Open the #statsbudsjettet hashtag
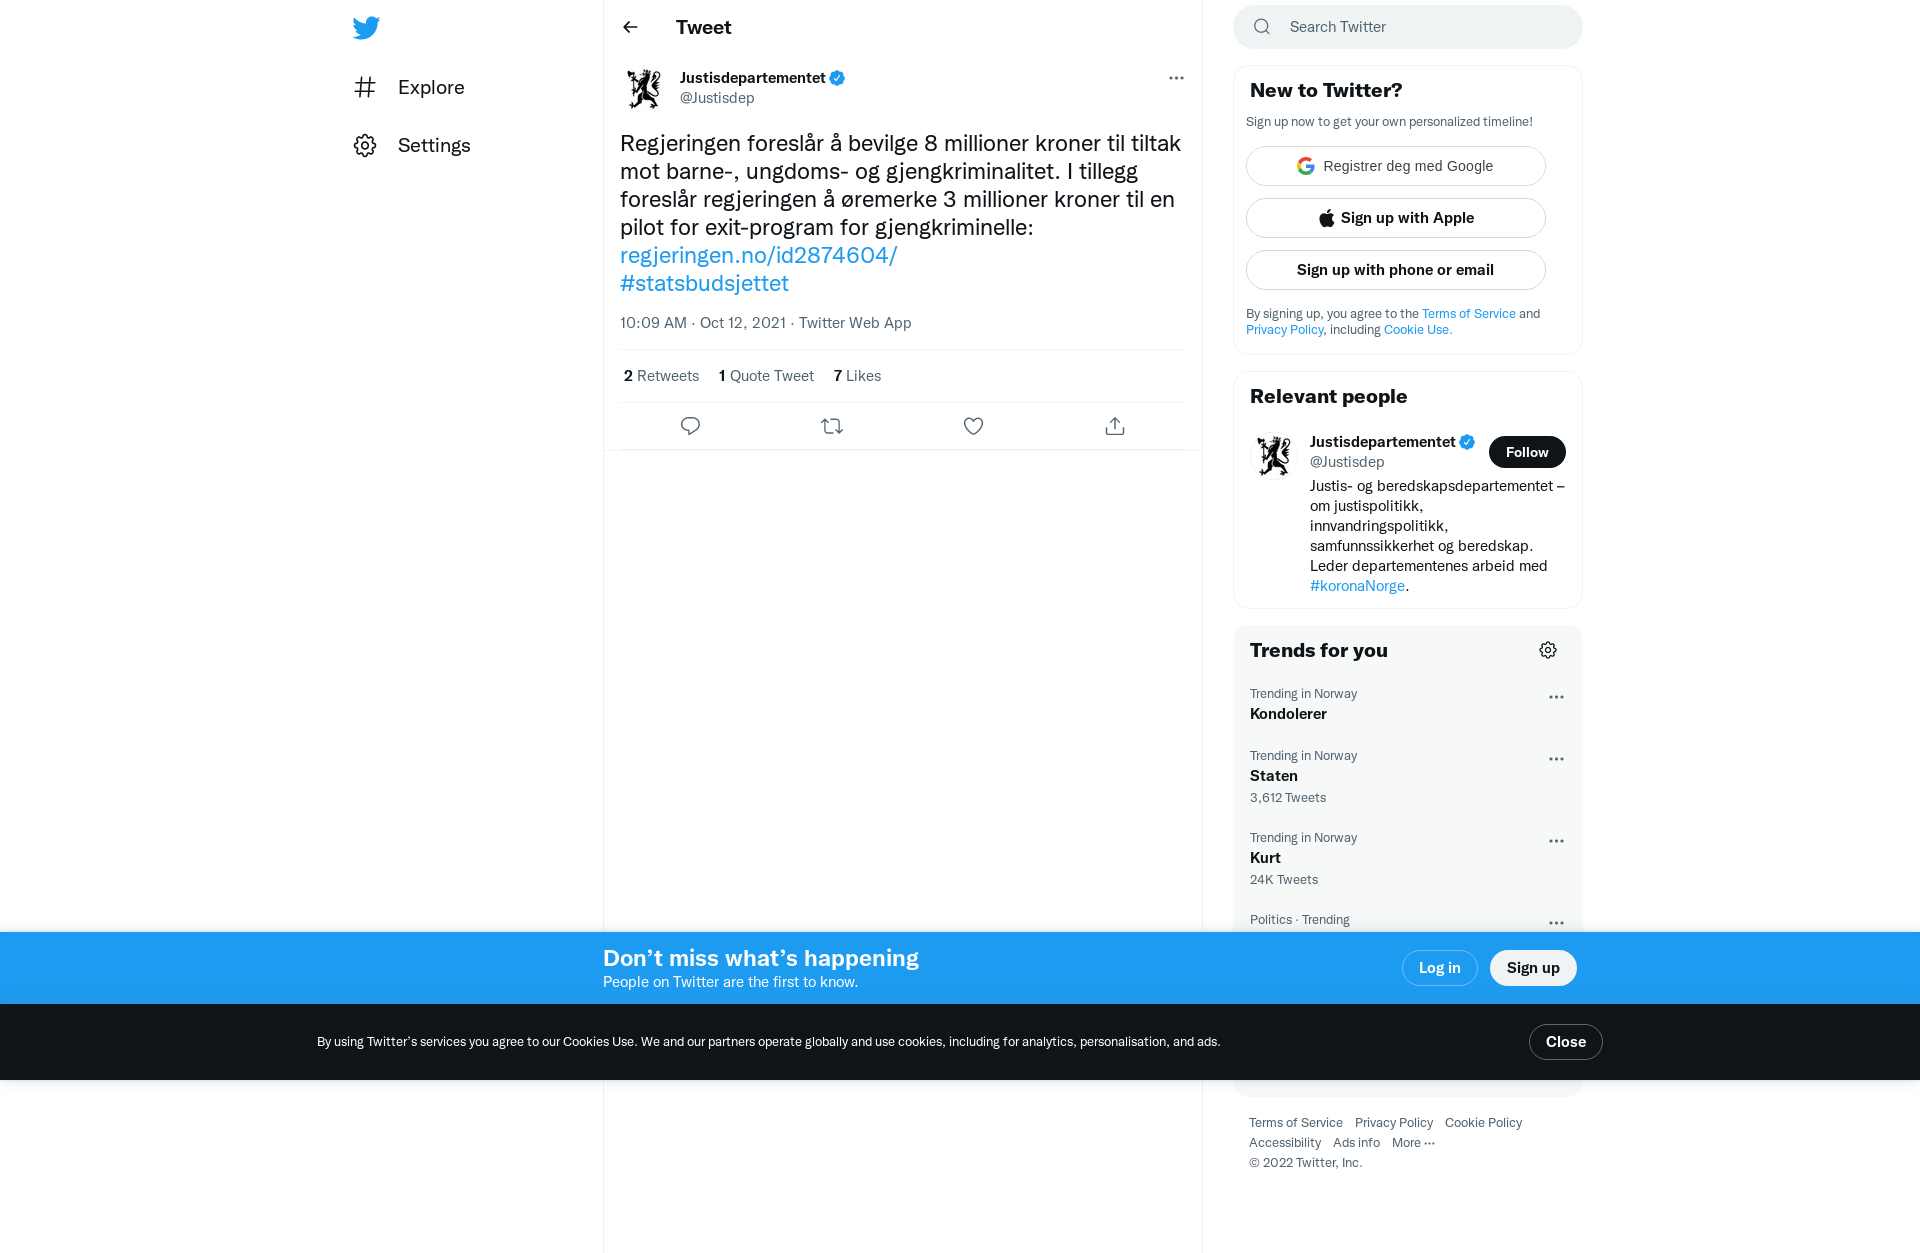This screenshot has width=1920, height=1253. click(704, 283)
